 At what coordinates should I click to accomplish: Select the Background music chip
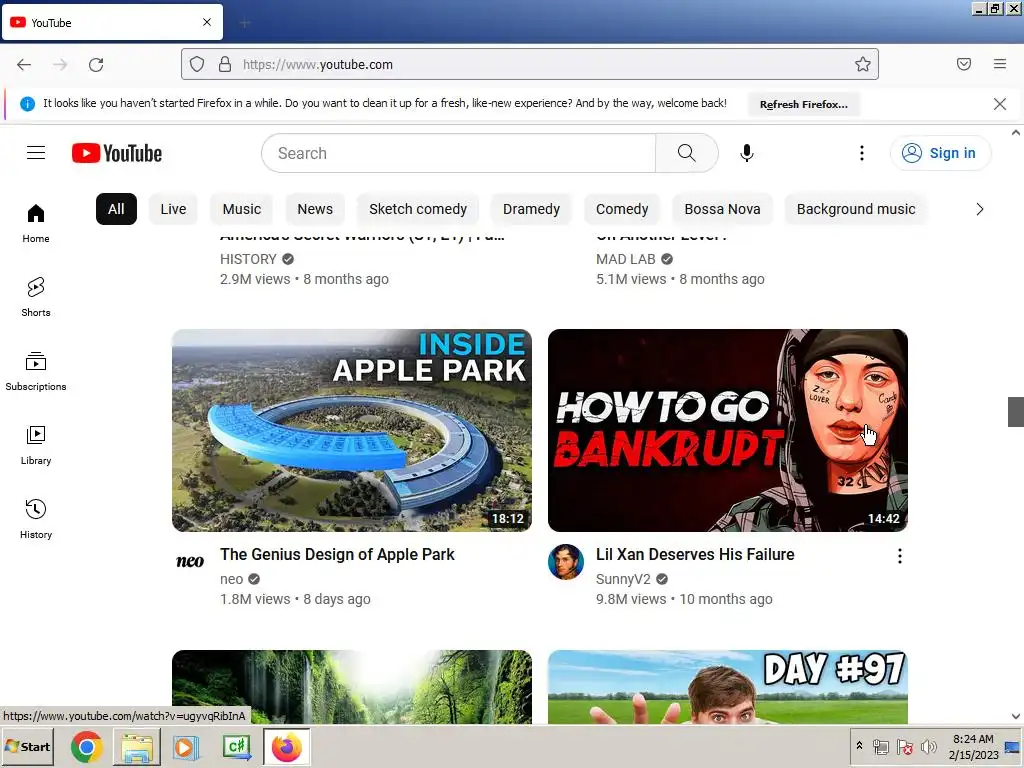click(x=856, y=209)
